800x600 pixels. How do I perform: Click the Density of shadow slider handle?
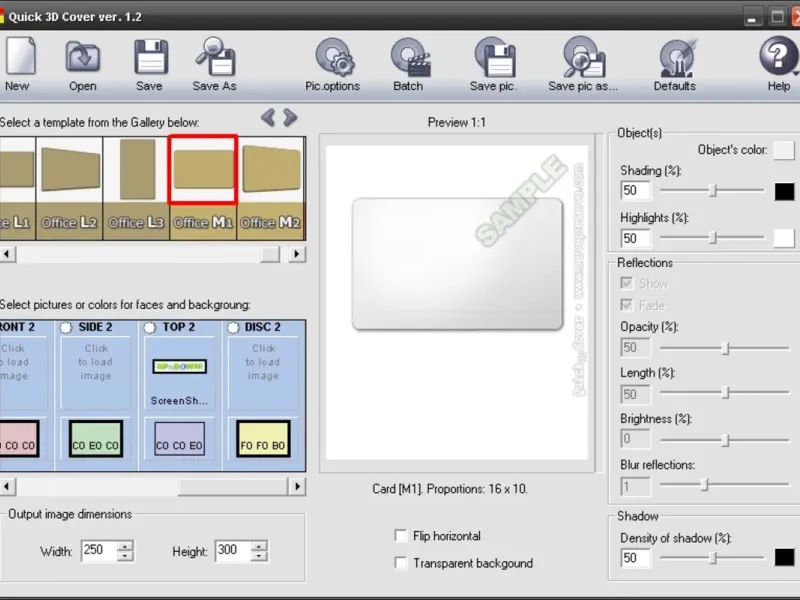713,558
